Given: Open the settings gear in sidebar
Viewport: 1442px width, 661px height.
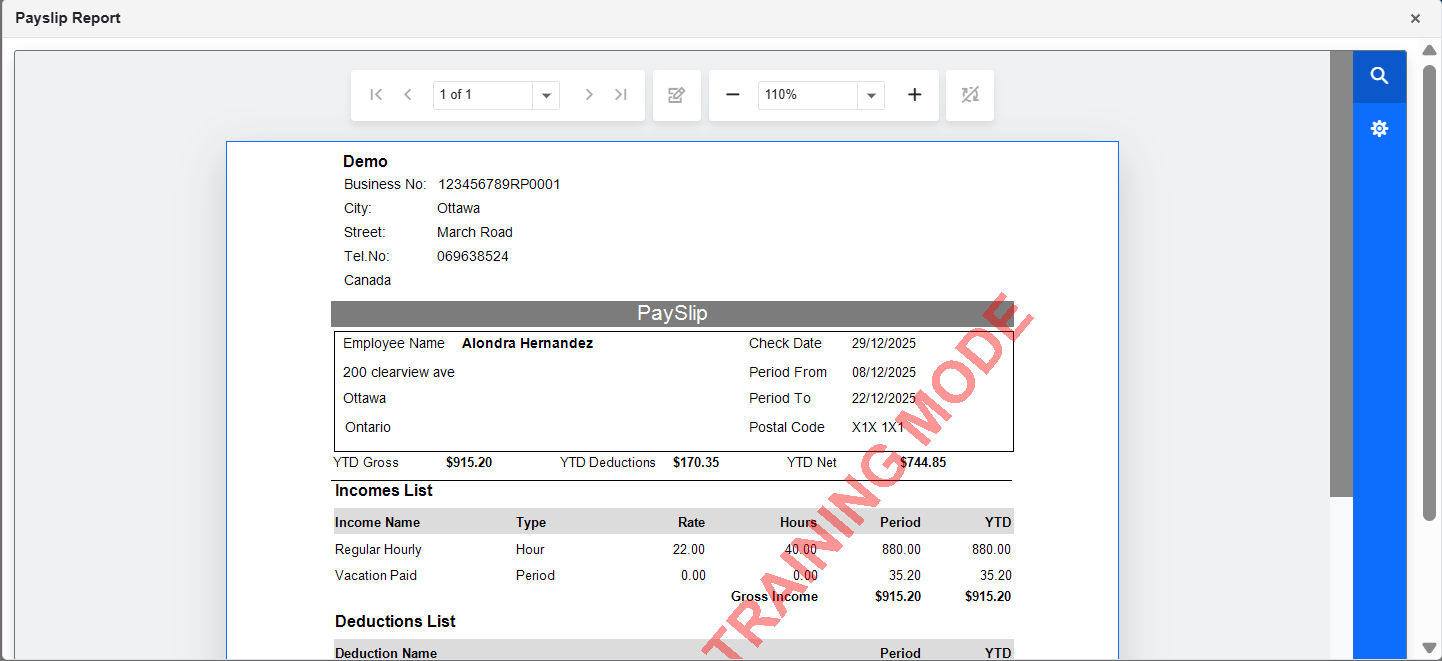Looking at the screenshot, I should pyautogui.click(x=1379, y=128).
